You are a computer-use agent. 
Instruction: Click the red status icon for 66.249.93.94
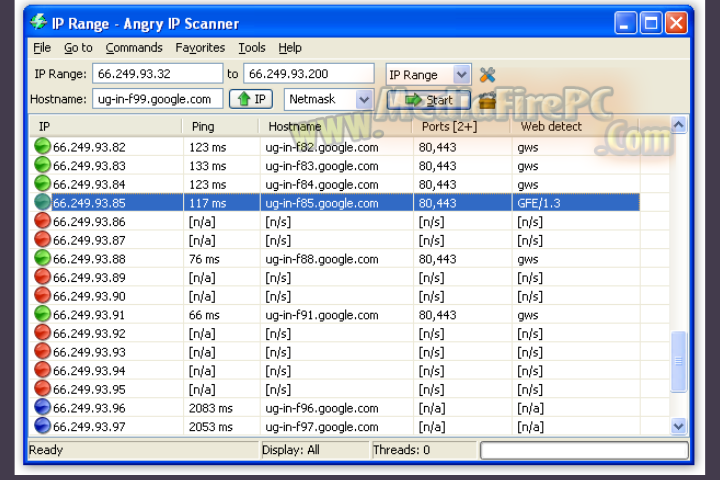[x=42, y=370]
